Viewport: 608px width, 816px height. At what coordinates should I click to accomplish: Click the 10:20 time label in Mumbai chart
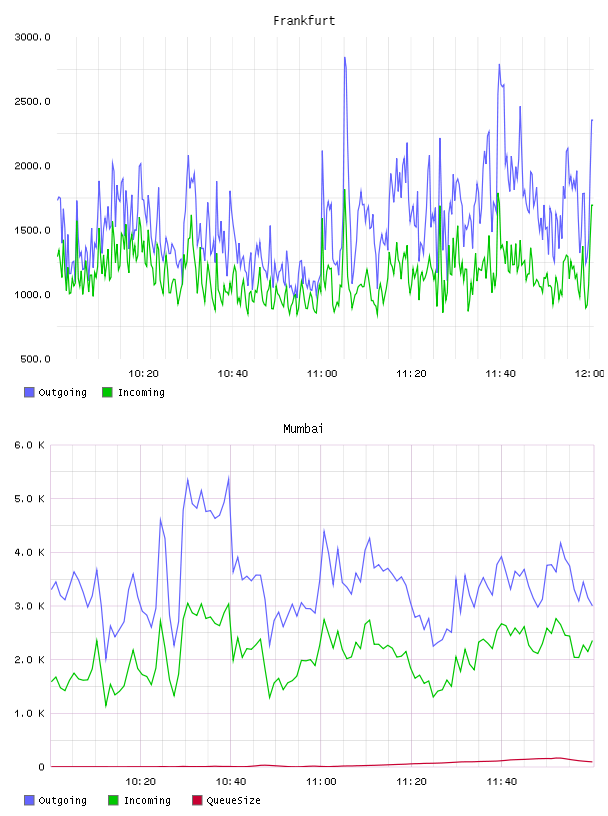(141, 782)
